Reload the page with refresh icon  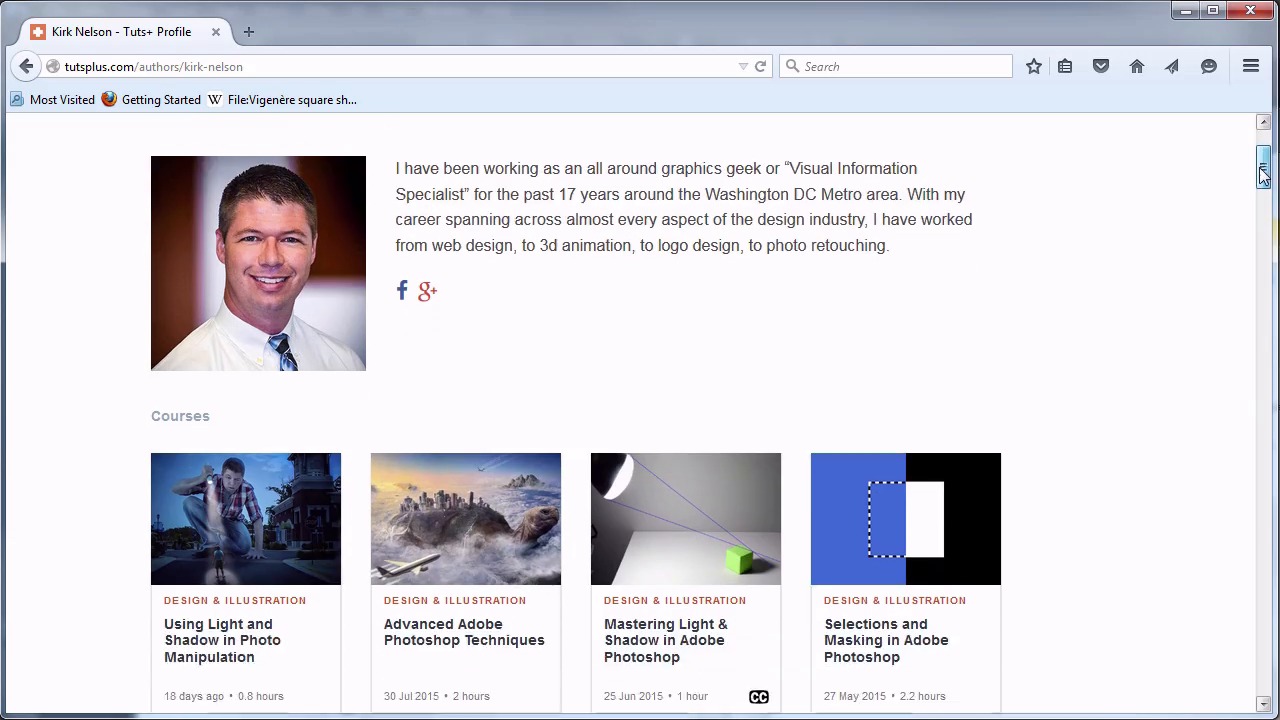(x=760, y=66)
